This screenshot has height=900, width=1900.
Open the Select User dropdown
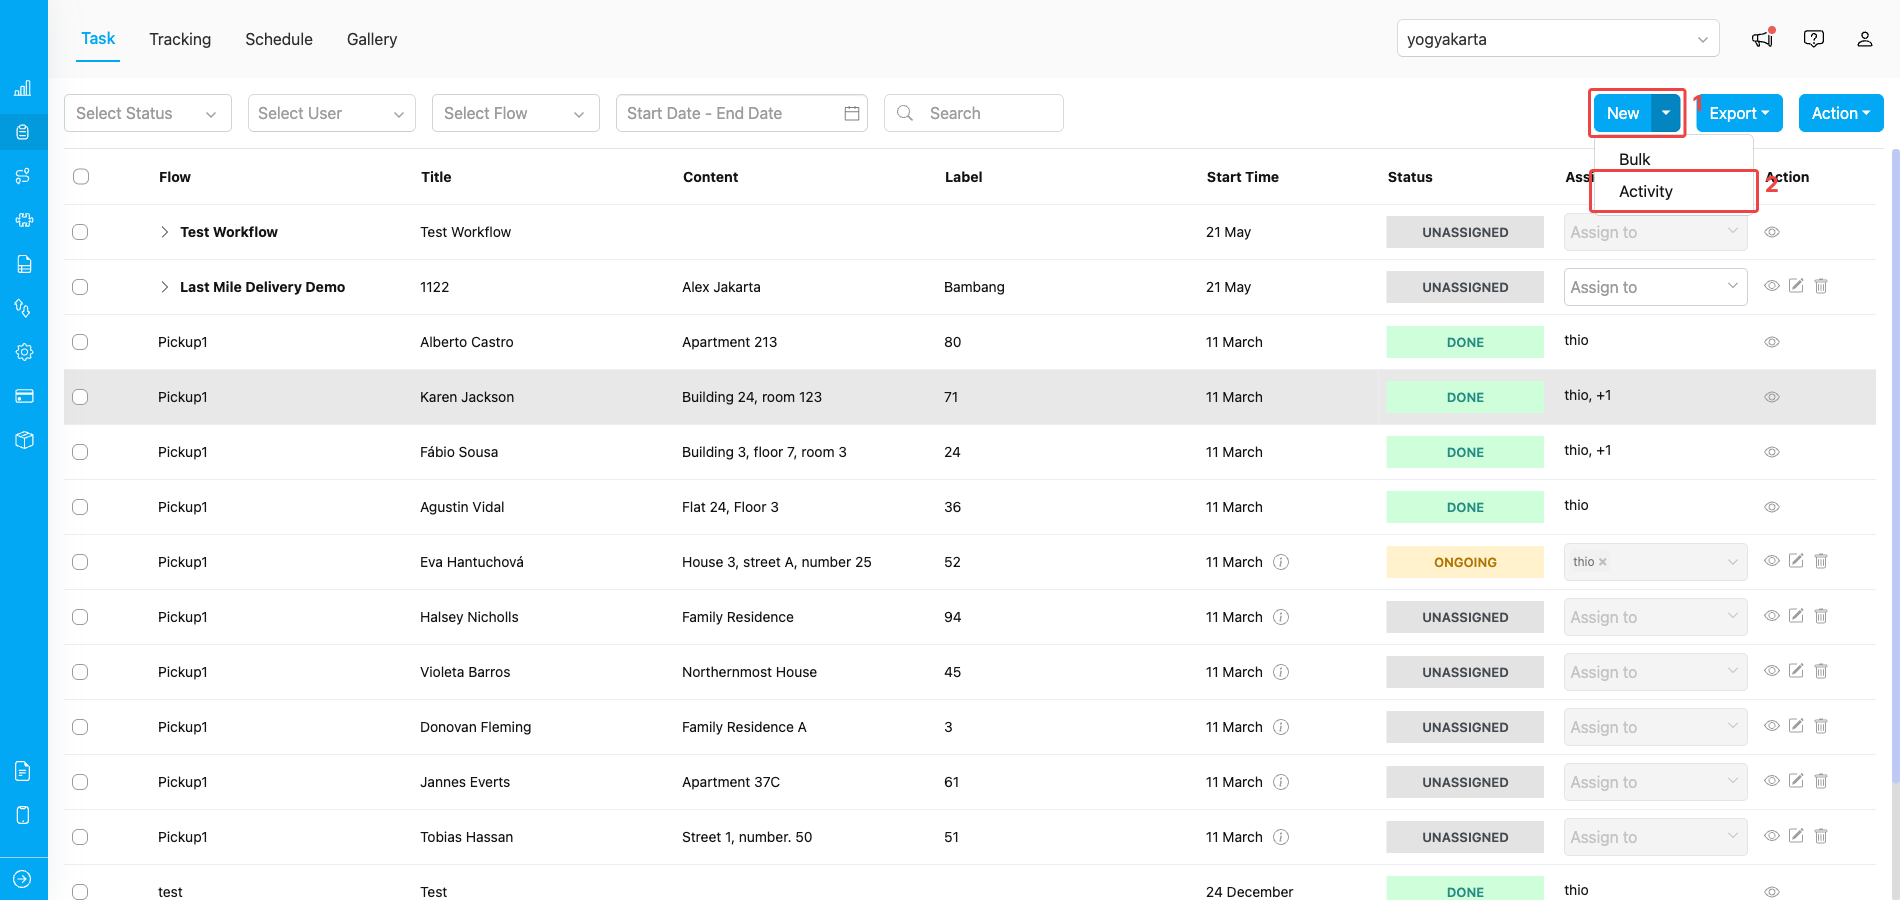click(x=332, y=113)
